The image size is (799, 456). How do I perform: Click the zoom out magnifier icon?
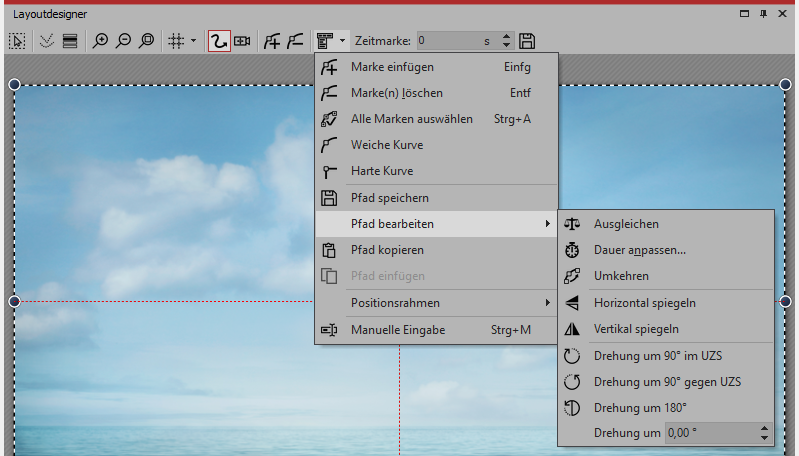click(123, 41)
